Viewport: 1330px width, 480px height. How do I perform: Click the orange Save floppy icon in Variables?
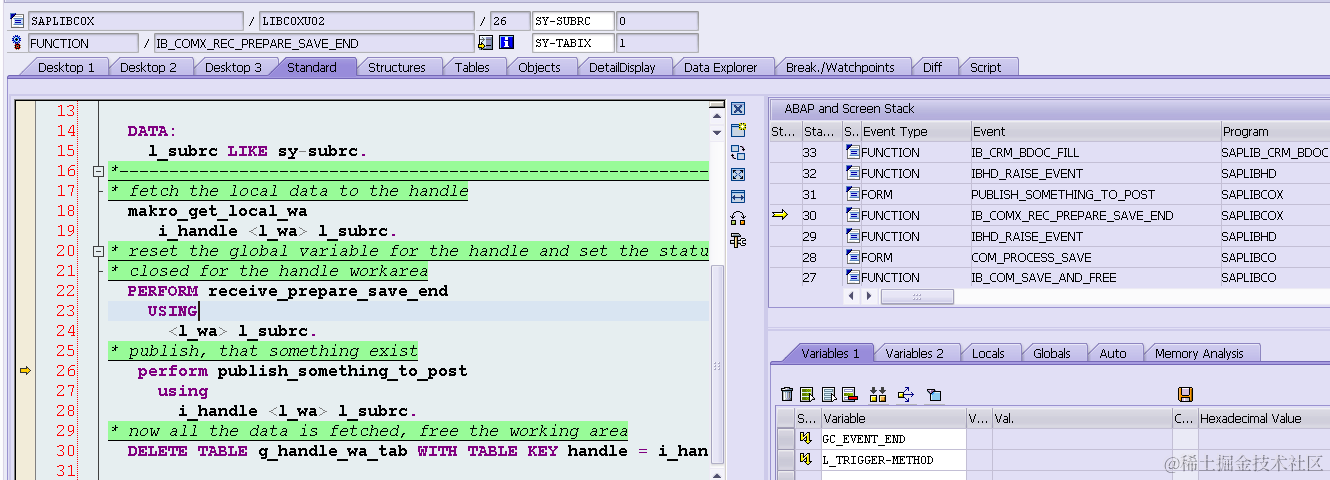(x=1186, y=395)
